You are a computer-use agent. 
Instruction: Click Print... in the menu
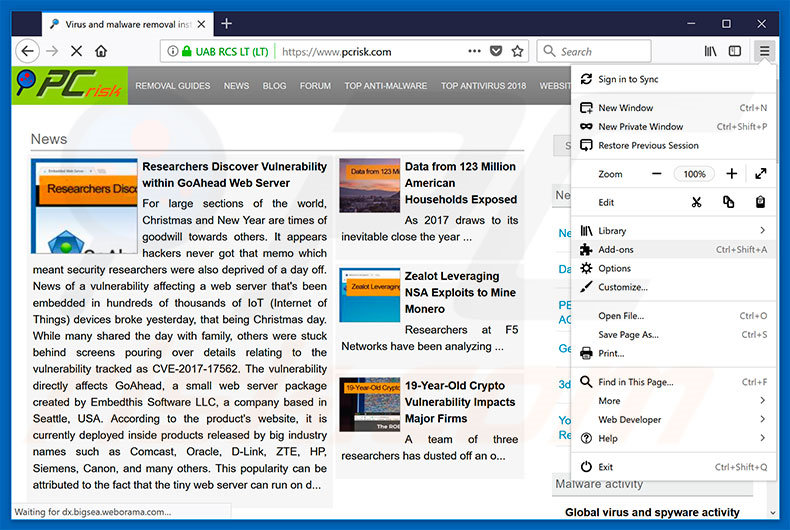tap(673, 354)
